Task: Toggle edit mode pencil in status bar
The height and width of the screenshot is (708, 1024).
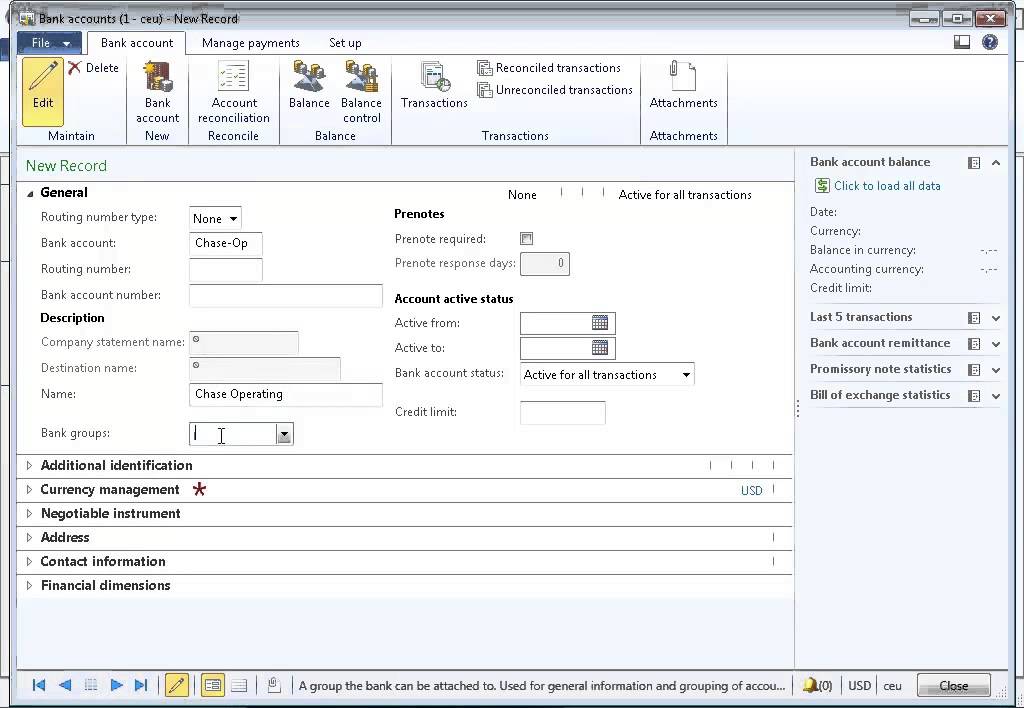Action: point(176,685)
